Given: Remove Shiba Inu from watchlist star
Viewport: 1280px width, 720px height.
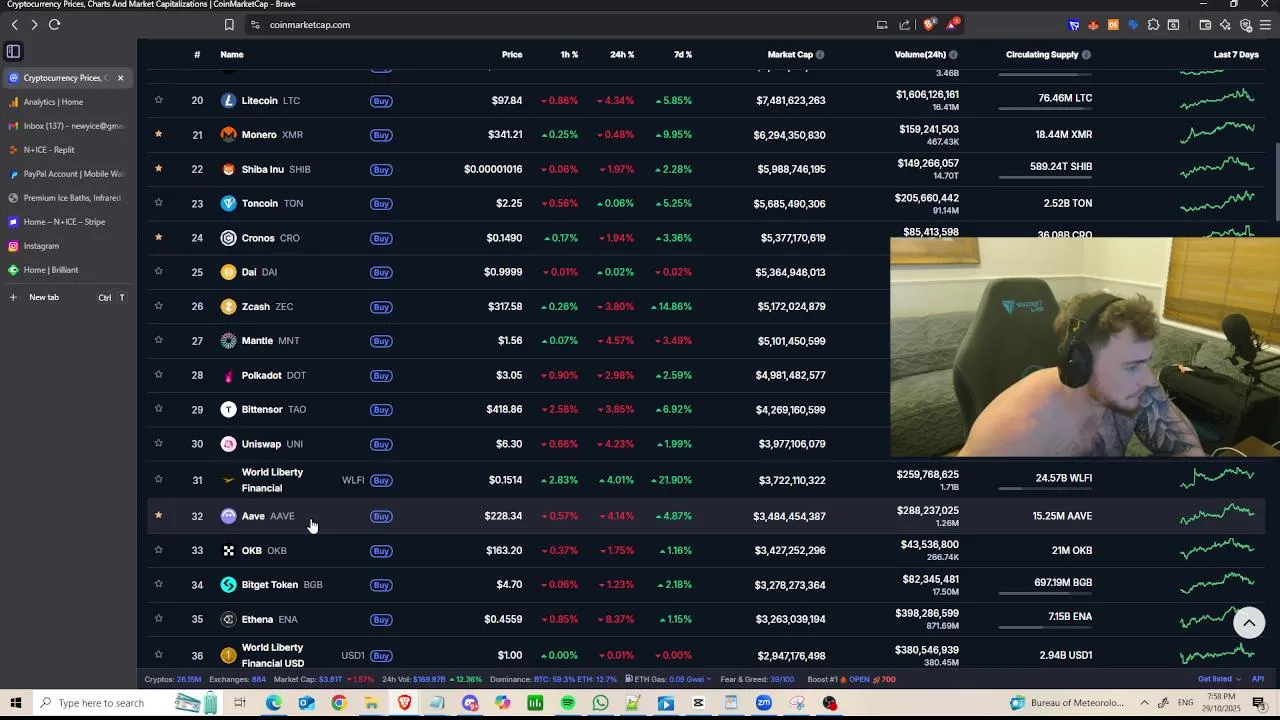Looking at the screenshot, I should tap(158, 169).
